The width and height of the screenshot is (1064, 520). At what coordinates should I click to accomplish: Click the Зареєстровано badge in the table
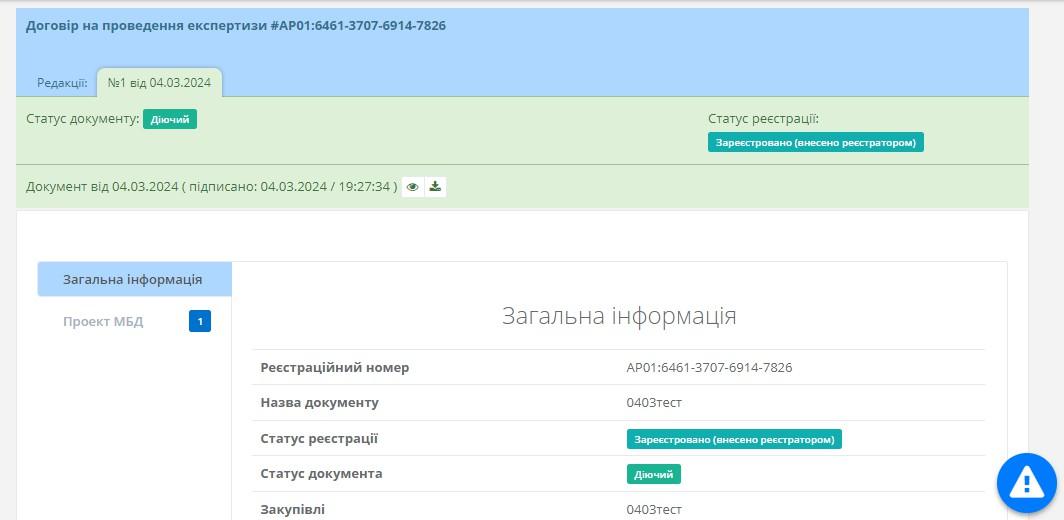[734, 439]
